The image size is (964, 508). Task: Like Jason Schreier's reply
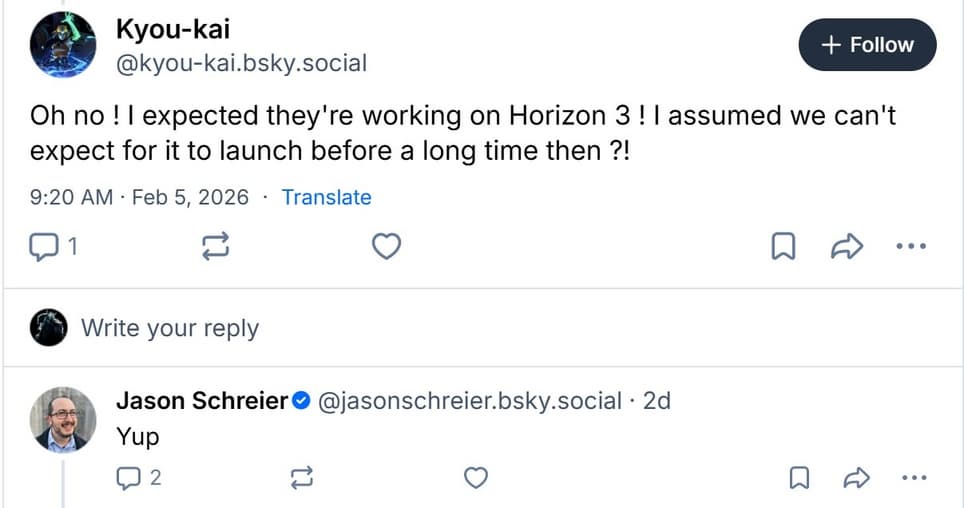(x=477, y=479)
